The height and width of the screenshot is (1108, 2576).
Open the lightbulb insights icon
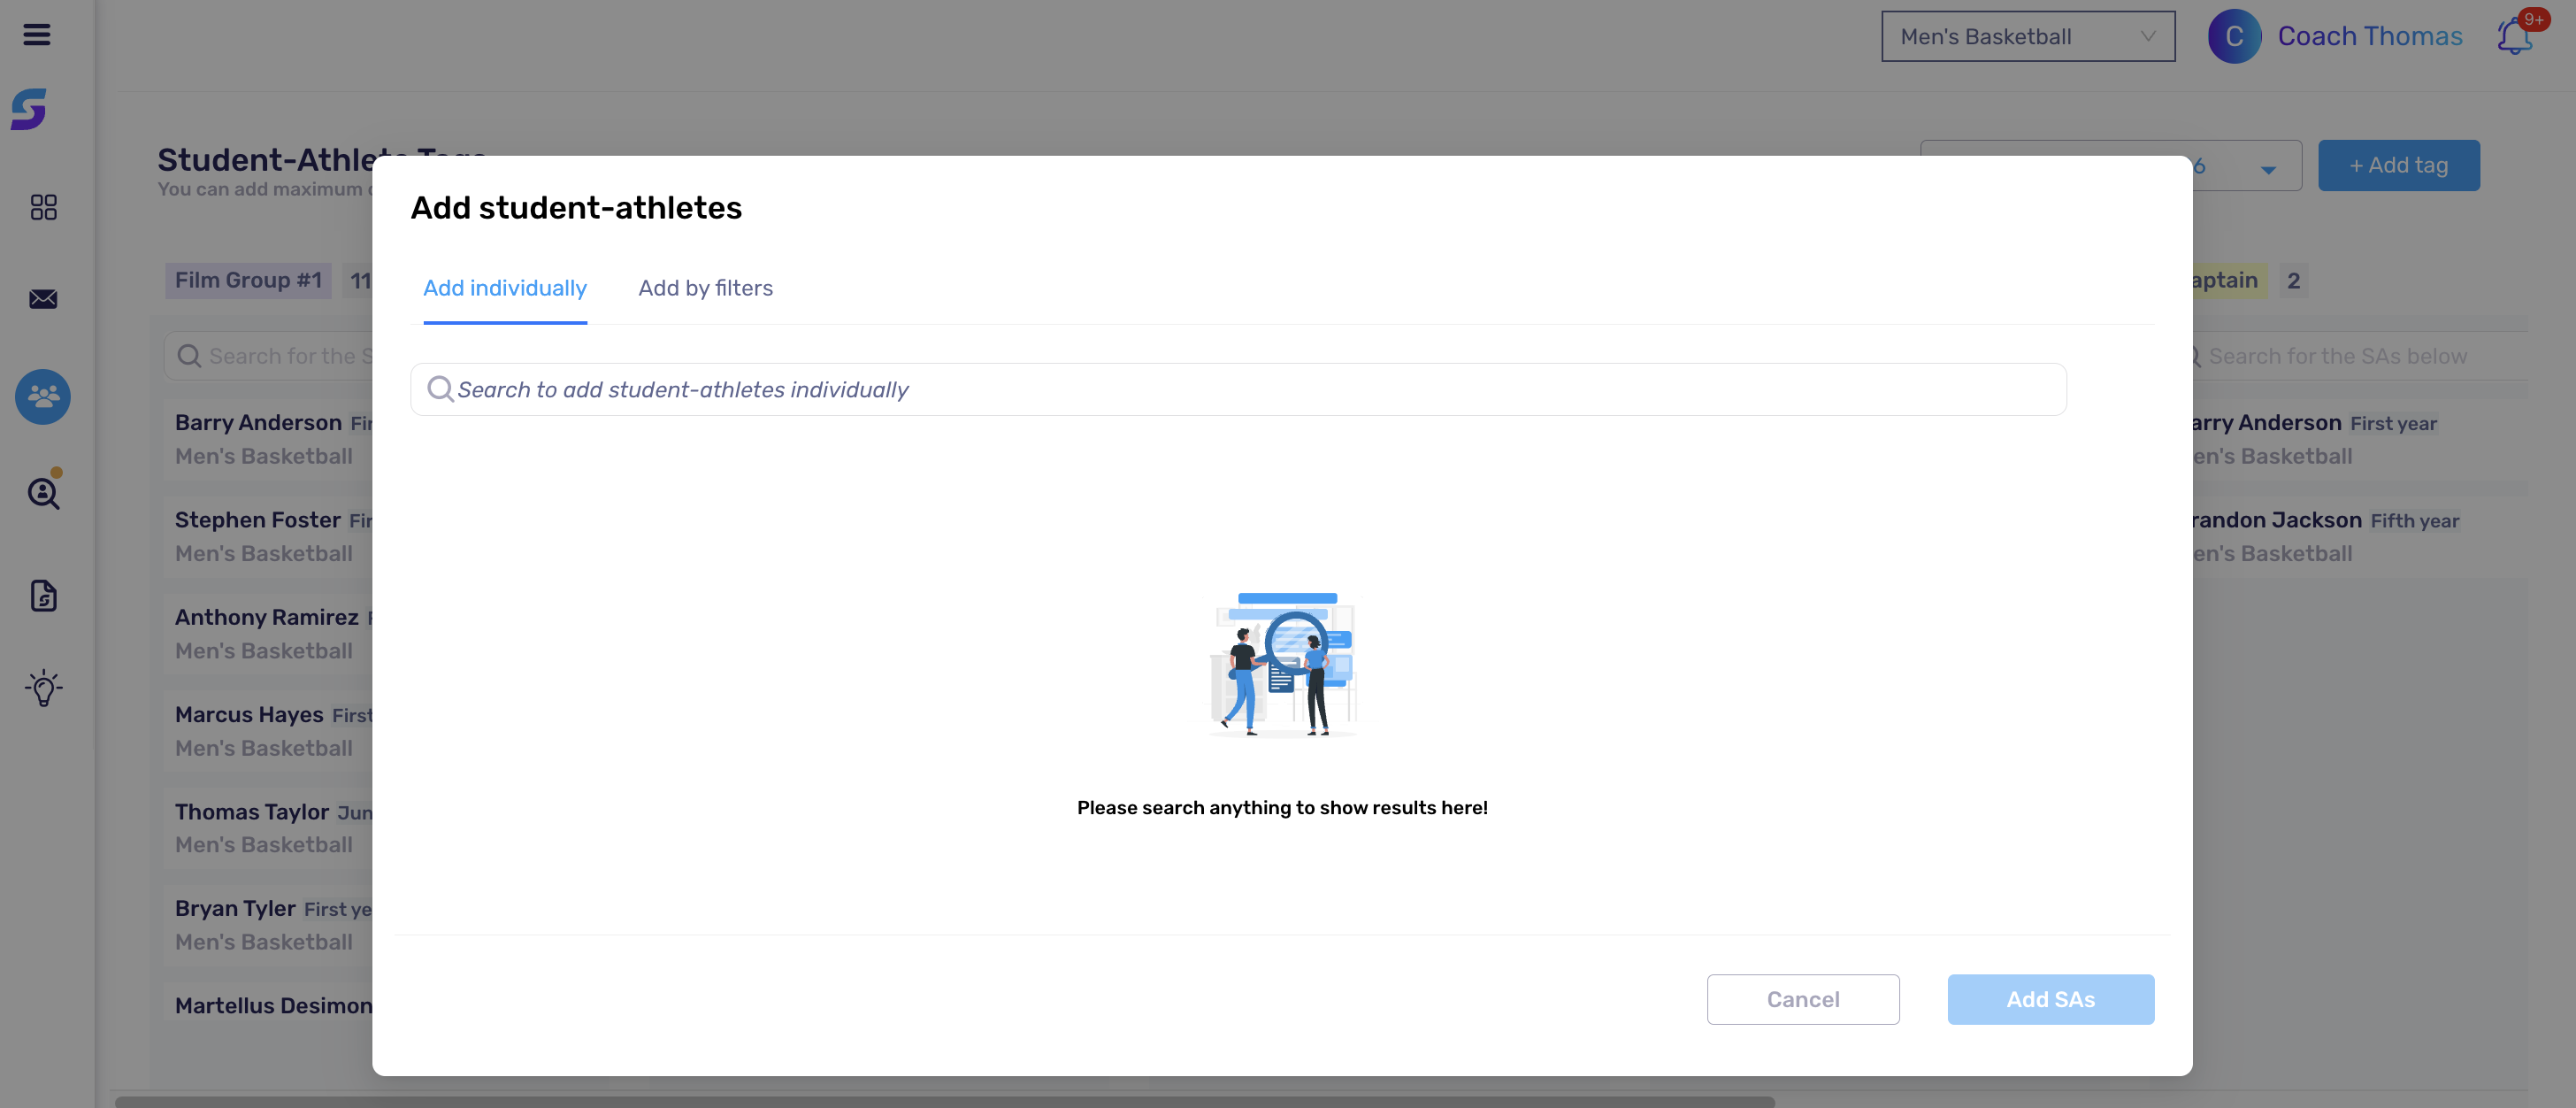tap(43, 688)
